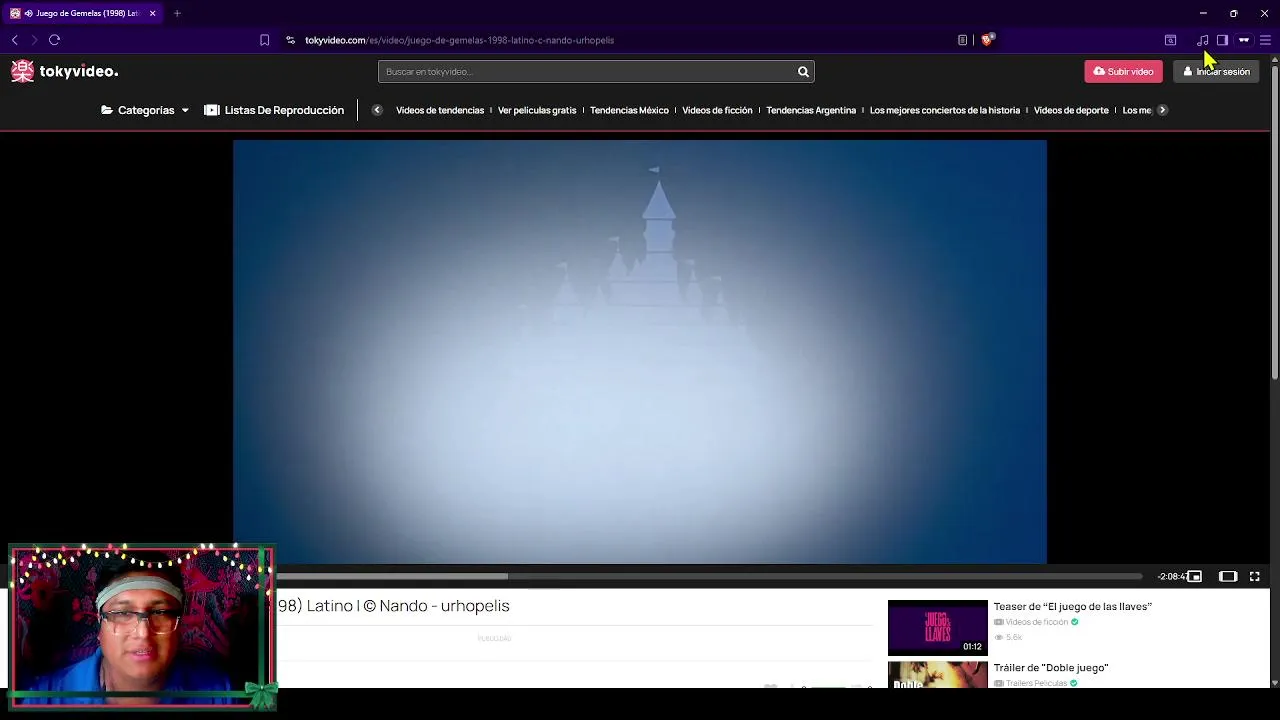The width and height of the screenshot is (1280, 720).
Task: Open Teaser de "El juego de las llaves" title
Action: click(1072, 607)
